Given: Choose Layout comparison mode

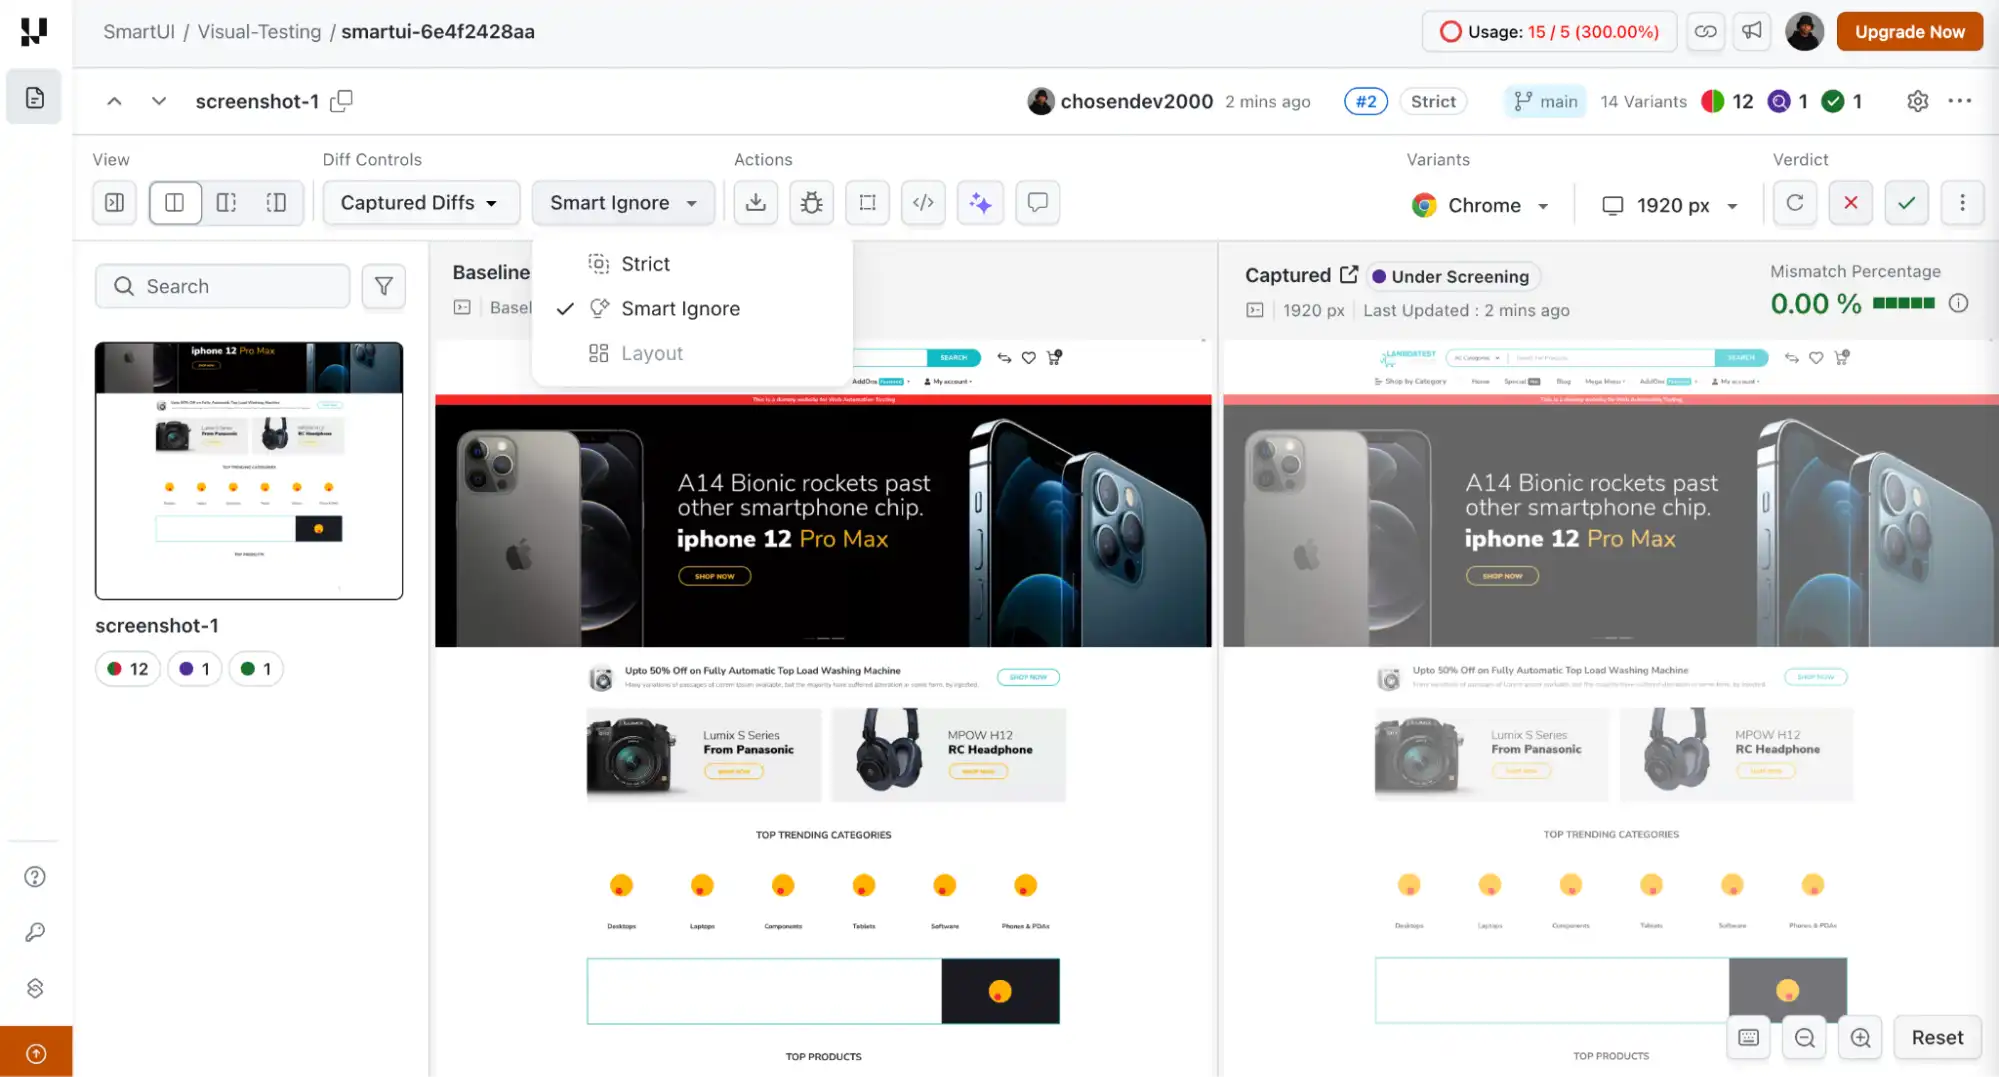Looking at the screenshot, I should 692,353.
